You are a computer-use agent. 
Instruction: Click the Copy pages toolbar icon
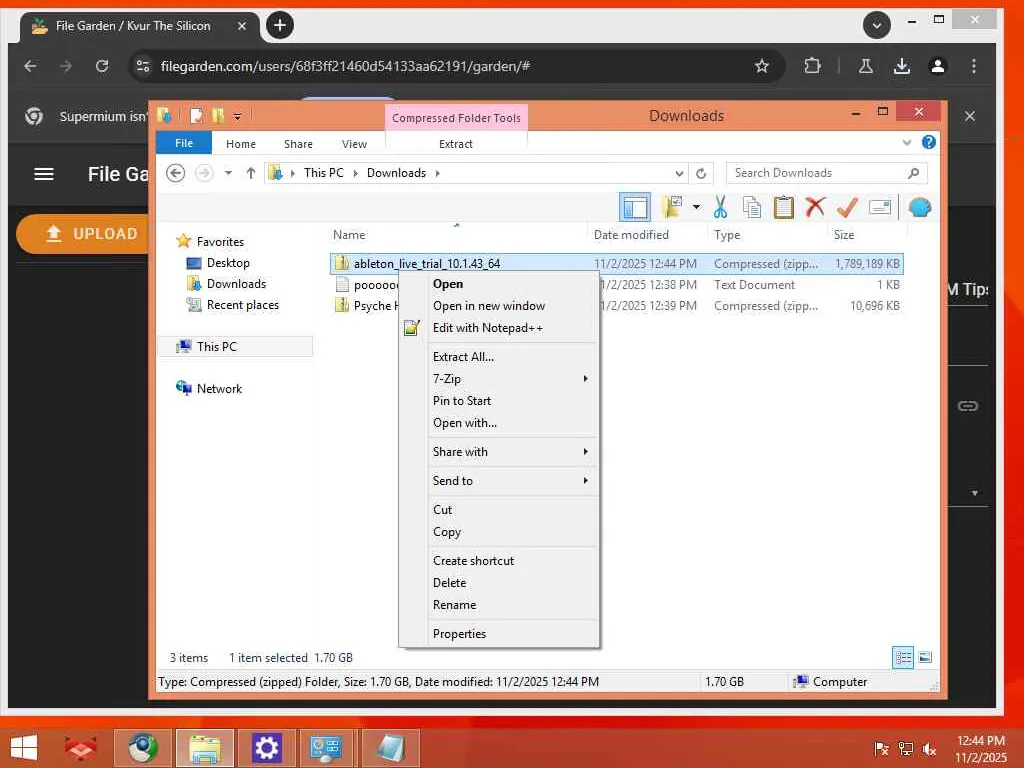[752, 207]
